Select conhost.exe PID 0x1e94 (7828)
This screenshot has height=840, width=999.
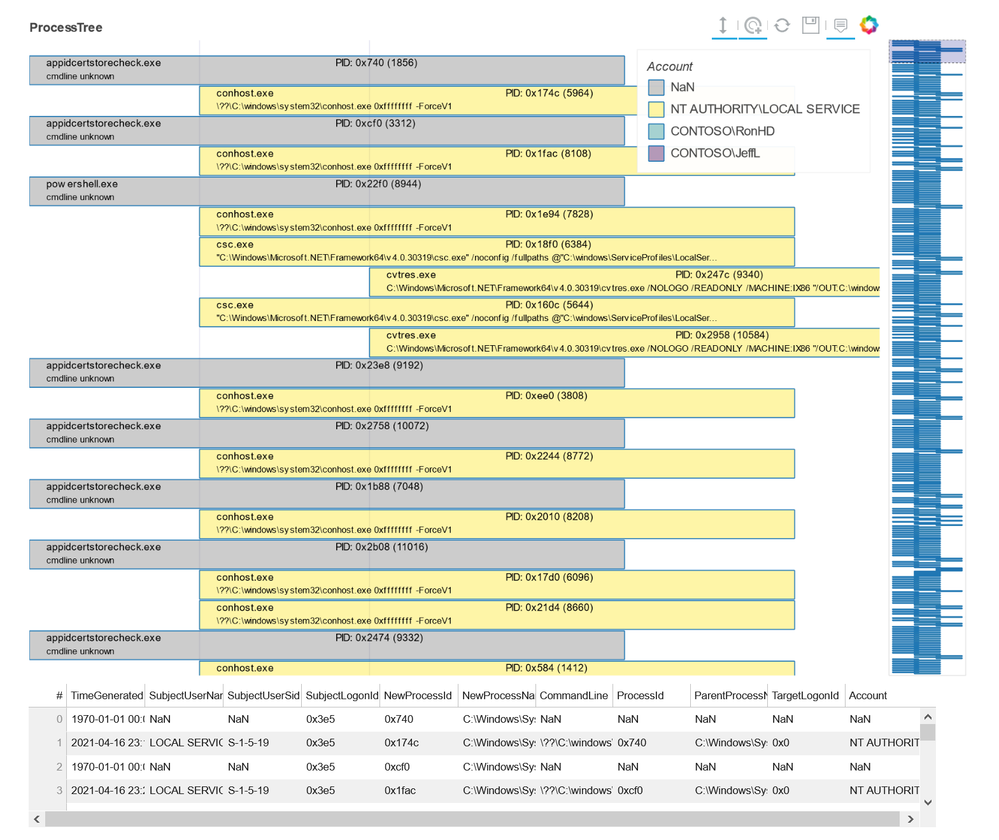coord(497,221)
